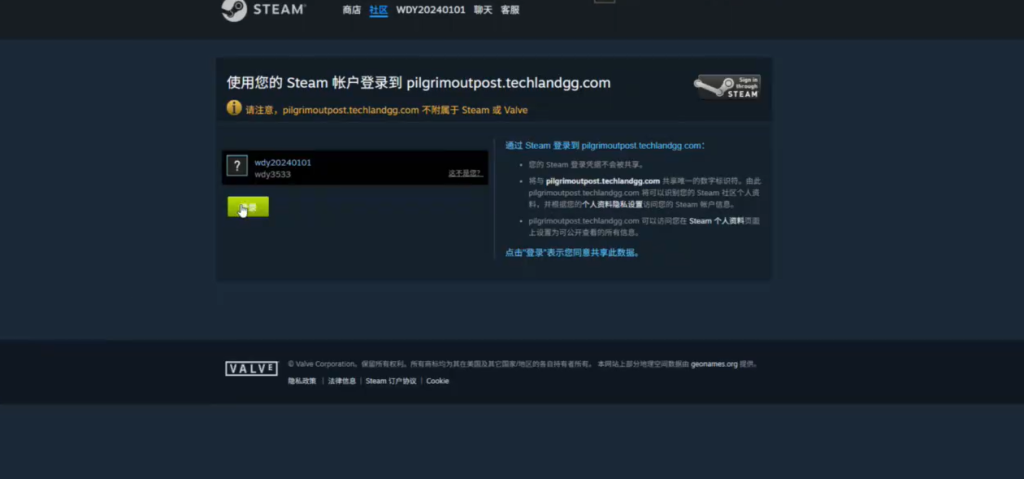1024x479 pixels.
Task: Open the Cookie link in footer
Action: tap(437, 381)
